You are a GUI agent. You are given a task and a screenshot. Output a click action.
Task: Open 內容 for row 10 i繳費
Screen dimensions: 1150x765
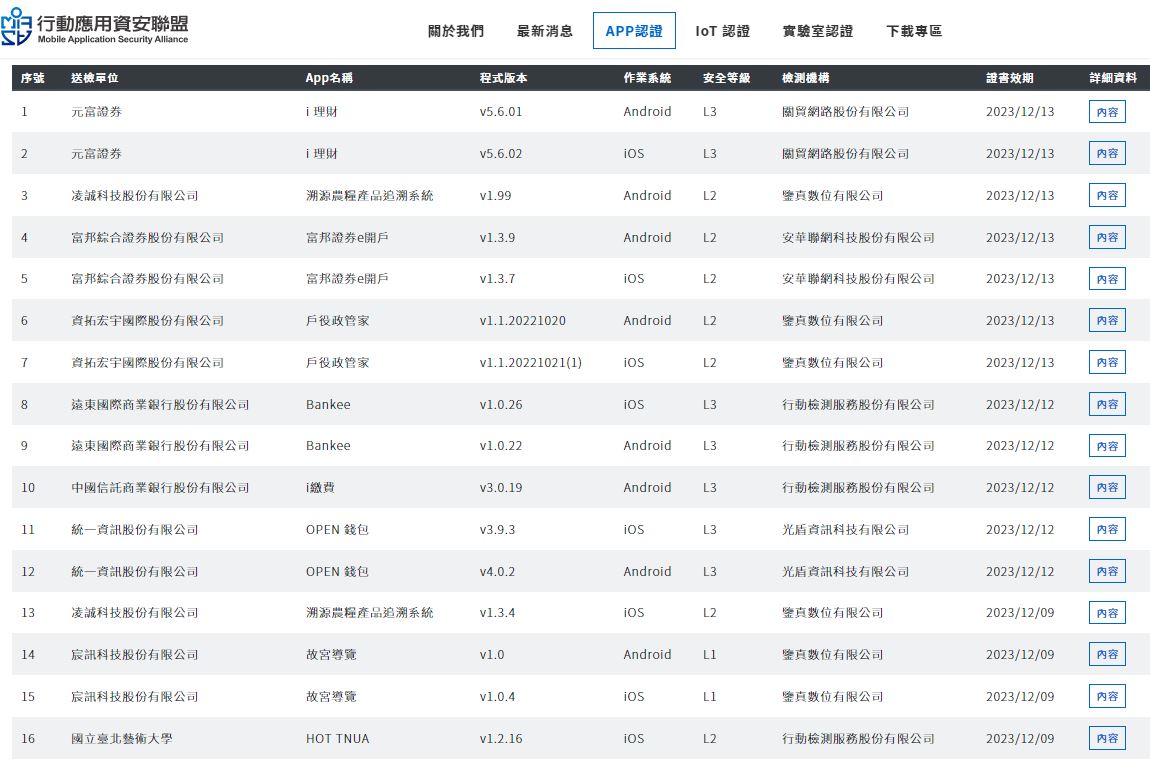tap(1107, 488)
